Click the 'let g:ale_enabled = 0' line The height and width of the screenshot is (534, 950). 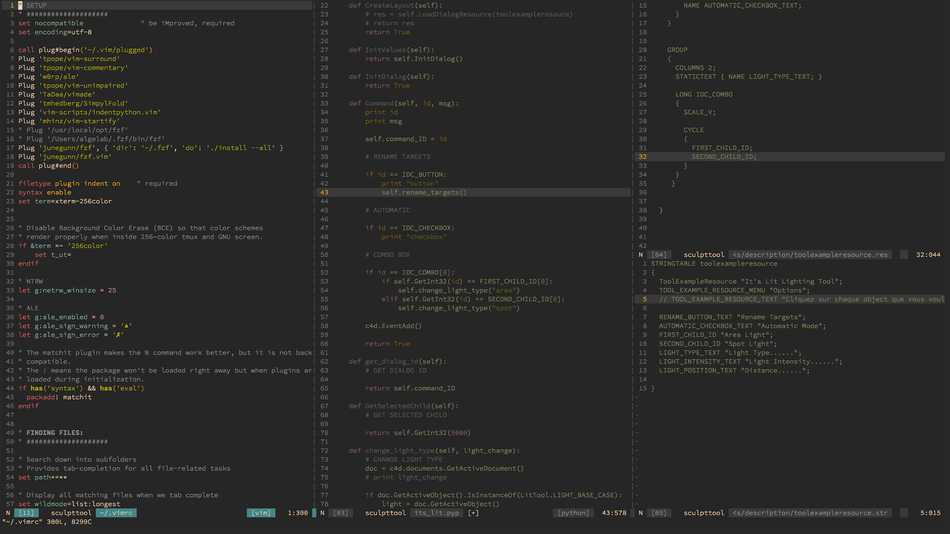point(61,317)
